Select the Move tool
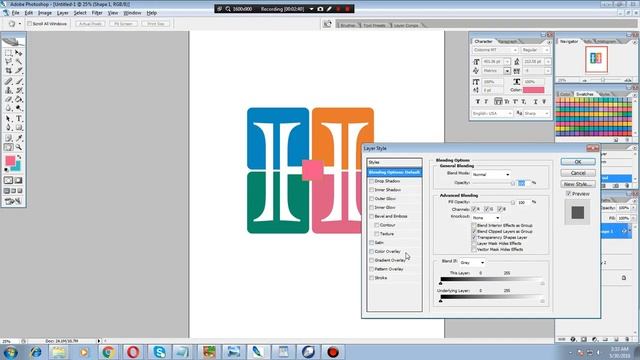The width and height of the screenshot is (640, 360). pos(19,53)
